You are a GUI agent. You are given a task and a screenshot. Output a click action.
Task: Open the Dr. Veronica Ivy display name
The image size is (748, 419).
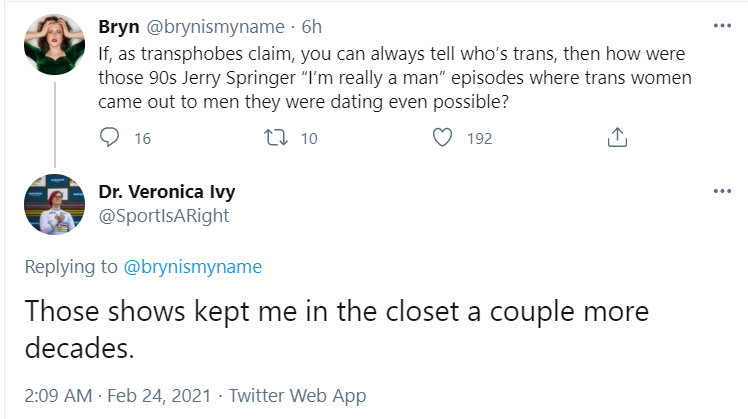pyautogui.click(x=166, y=192)
